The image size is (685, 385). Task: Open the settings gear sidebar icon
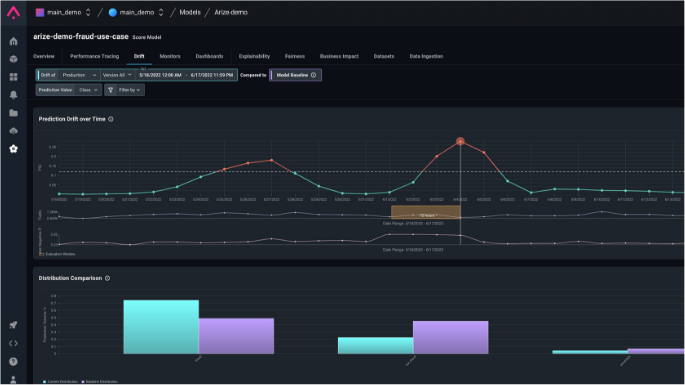[x=14, y=149]
